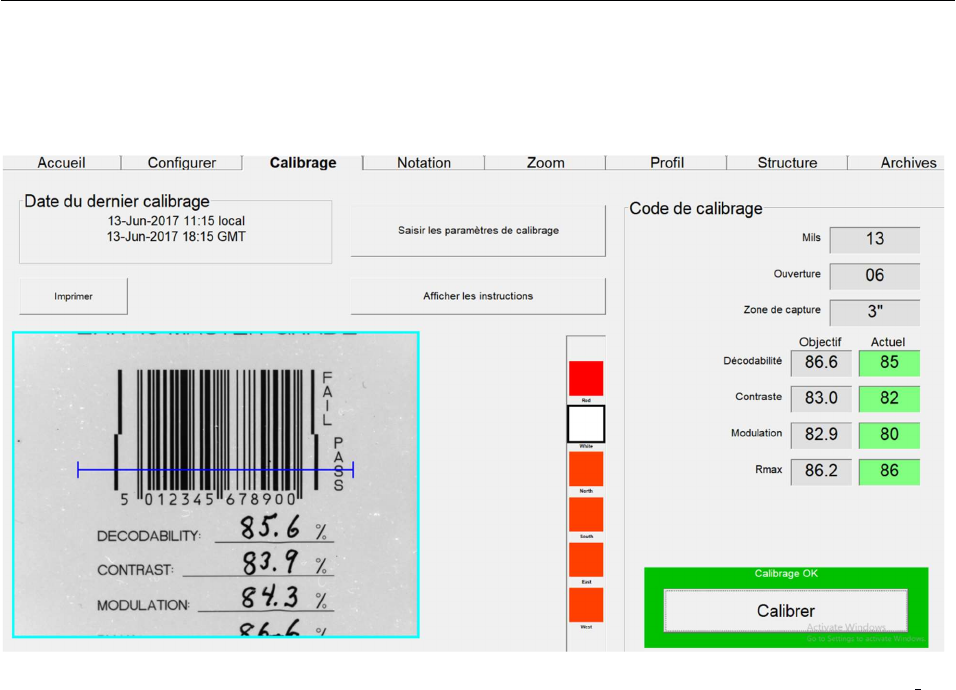This screenshot has height=690, width=956.
Task: Click the 'Décodabilité' row label
Action: 752,361
